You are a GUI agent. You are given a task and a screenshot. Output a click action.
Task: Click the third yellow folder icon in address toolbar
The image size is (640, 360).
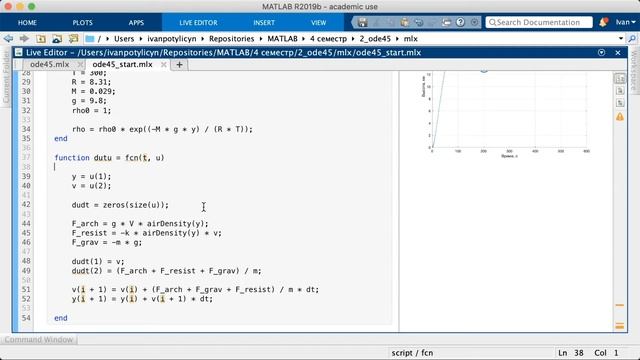pyautogui.click(x=73, y=39)
